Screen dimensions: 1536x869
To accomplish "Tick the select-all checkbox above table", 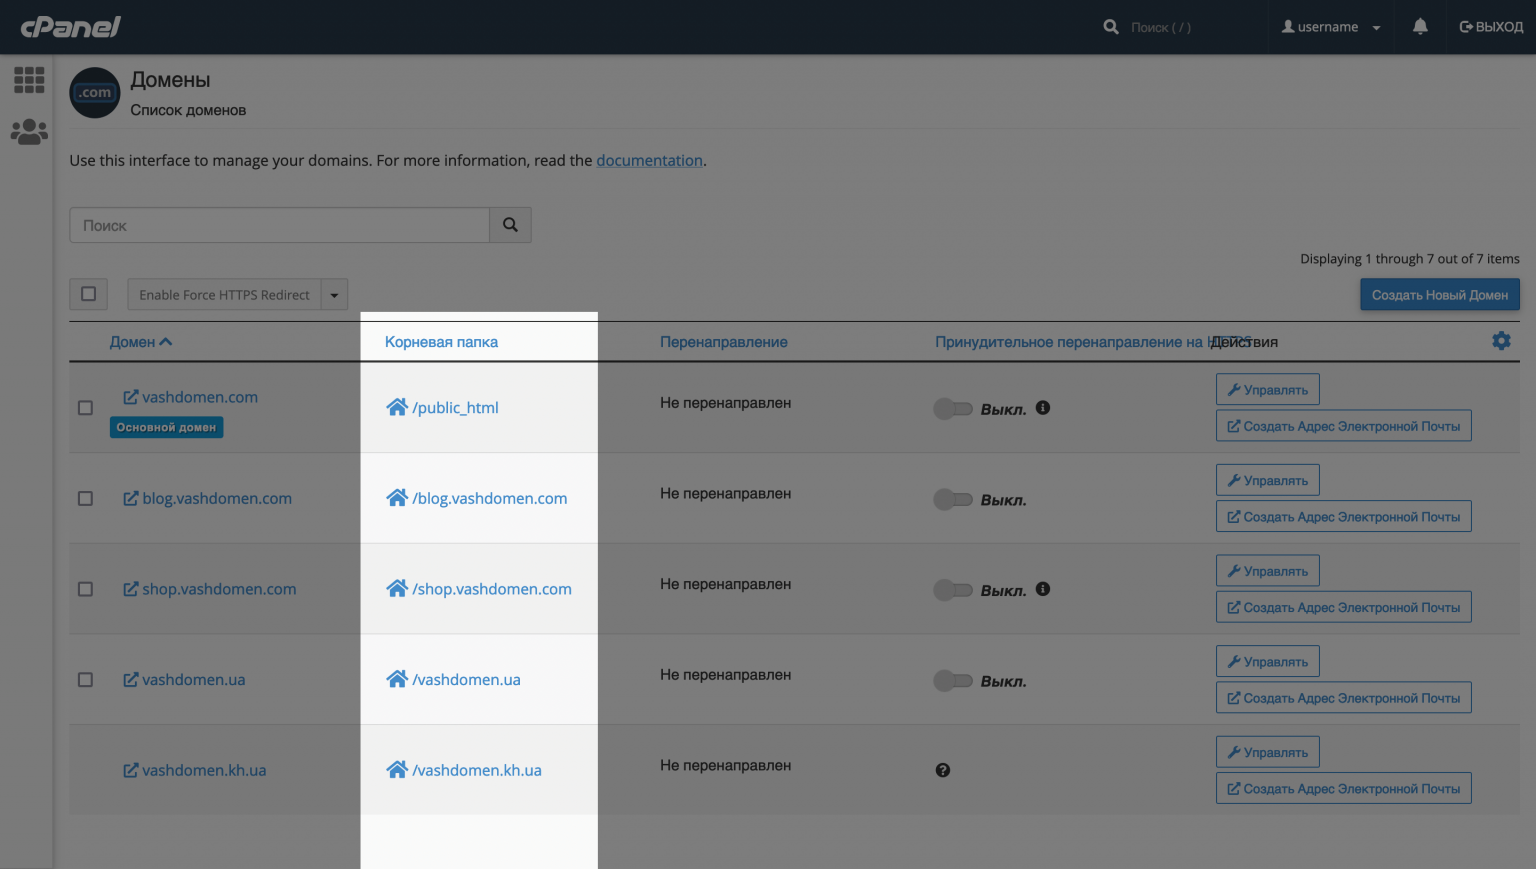I will pos(89,294).
